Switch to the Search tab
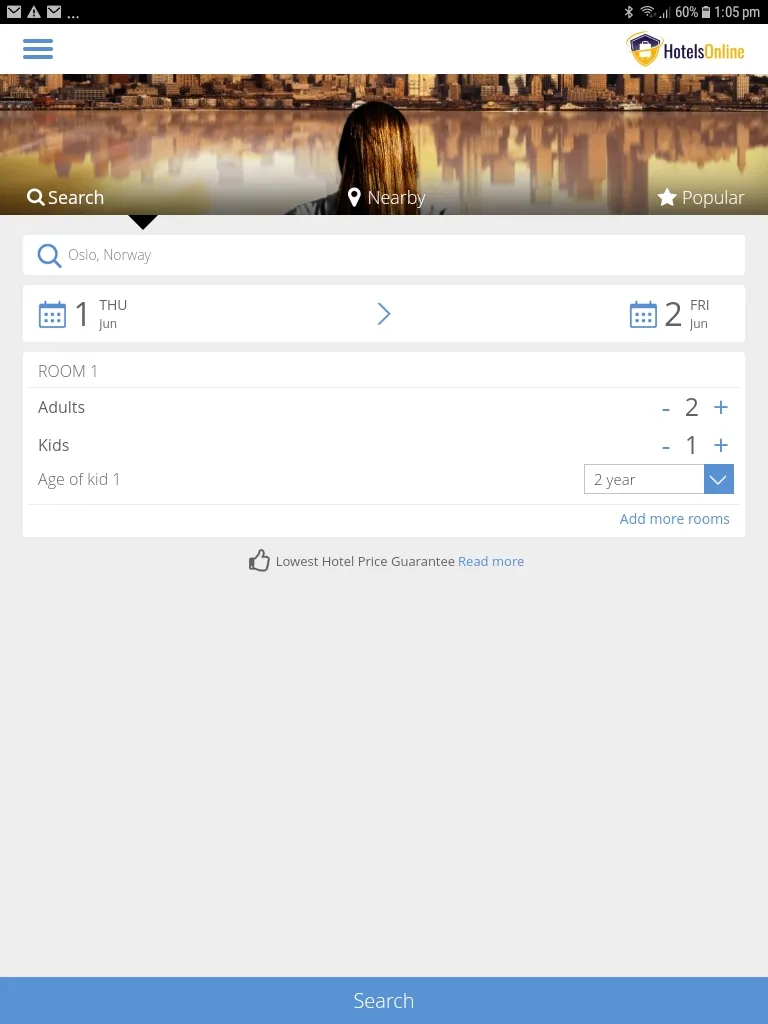The height and width of the screenshot is (1024, 768). click(65, 197)
